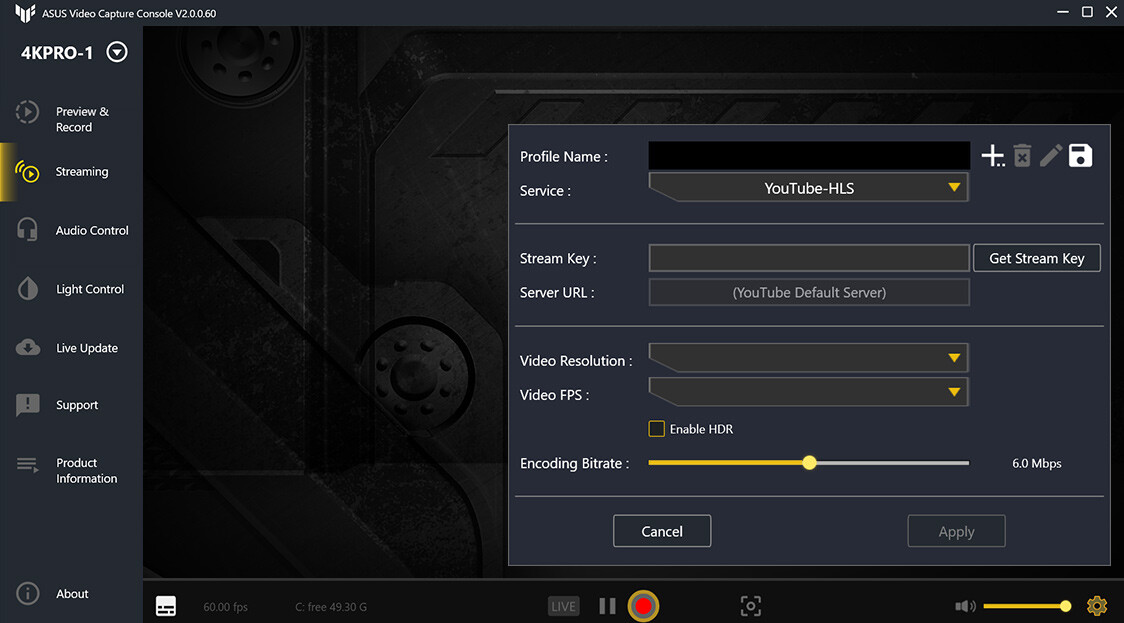Viewport: 1124px width, 623px height.
Task: Click the Light Control droplet icon
Action: (27, 288)
